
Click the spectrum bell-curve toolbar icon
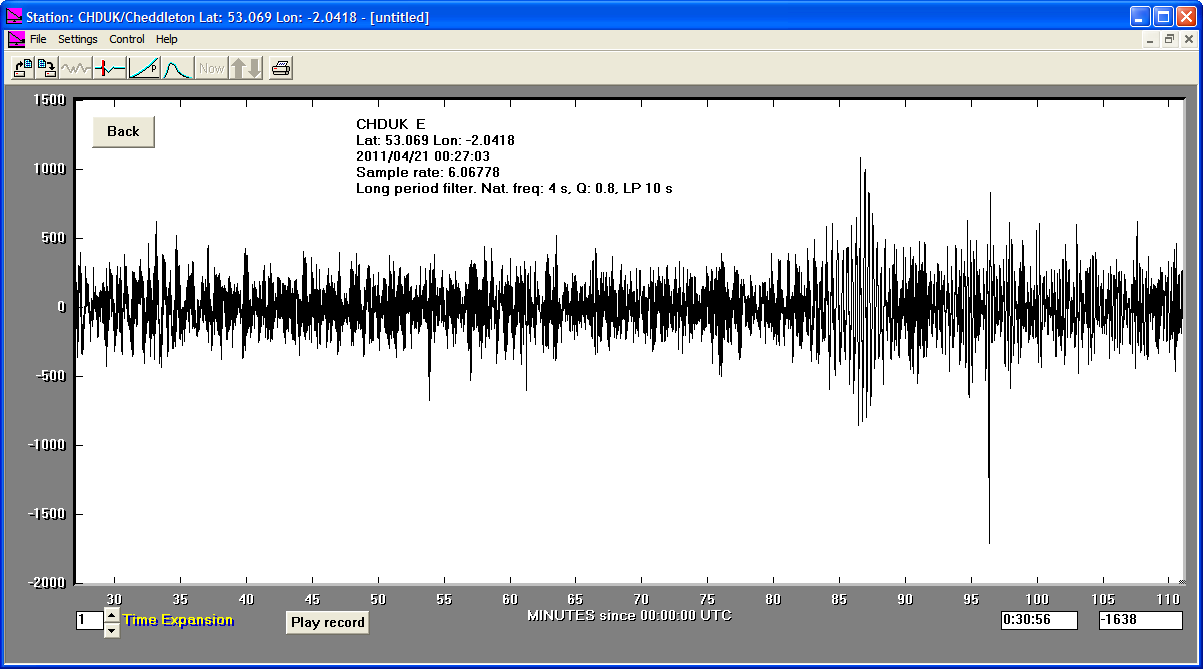pos(178,68)
